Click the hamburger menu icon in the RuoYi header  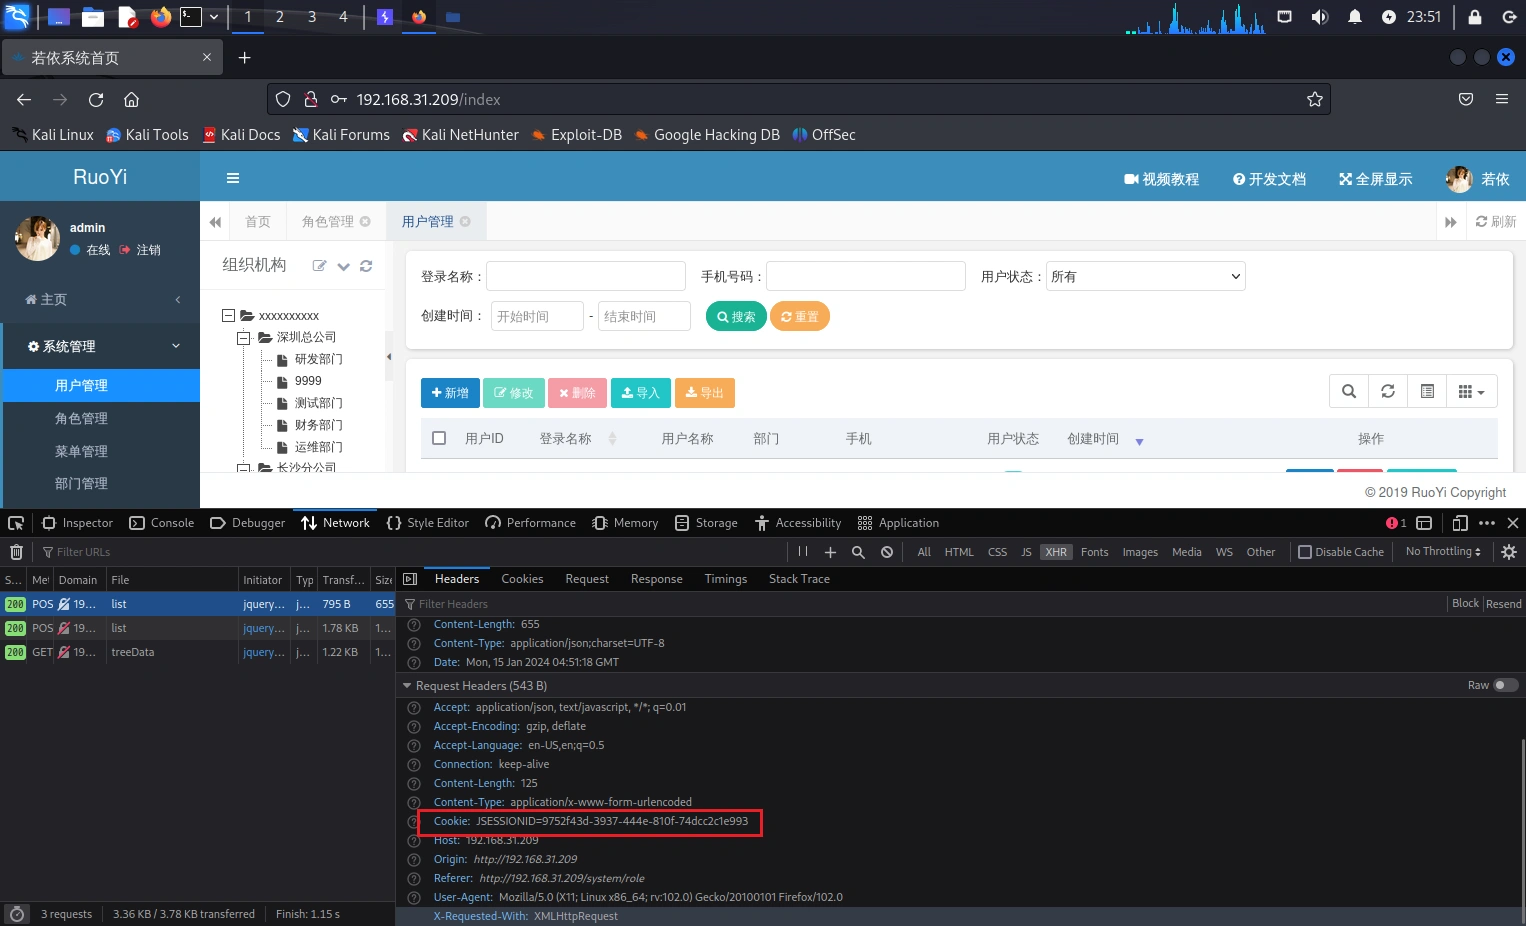[233, 179]
